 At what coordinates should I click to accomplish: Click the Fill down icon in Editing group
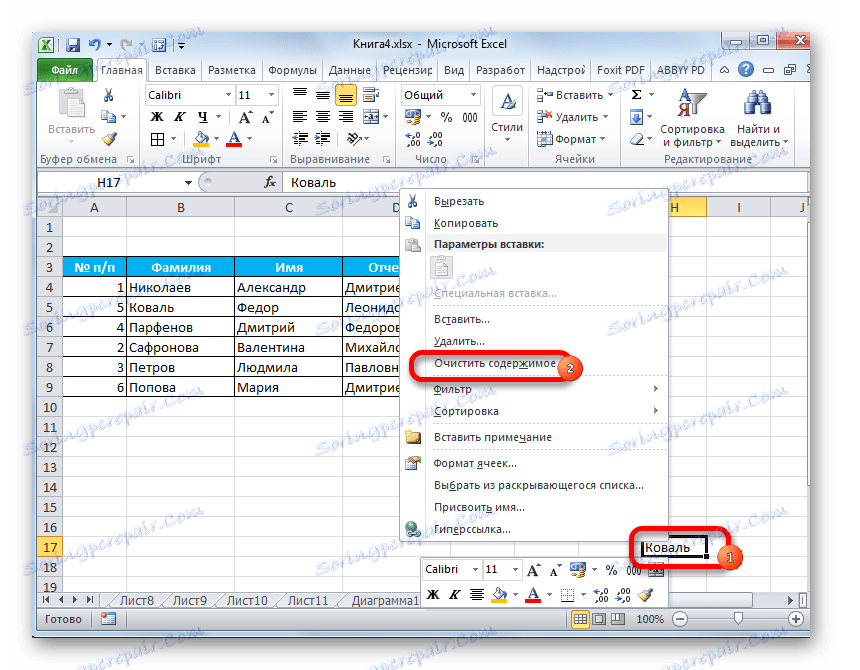[x=636, y=117]
